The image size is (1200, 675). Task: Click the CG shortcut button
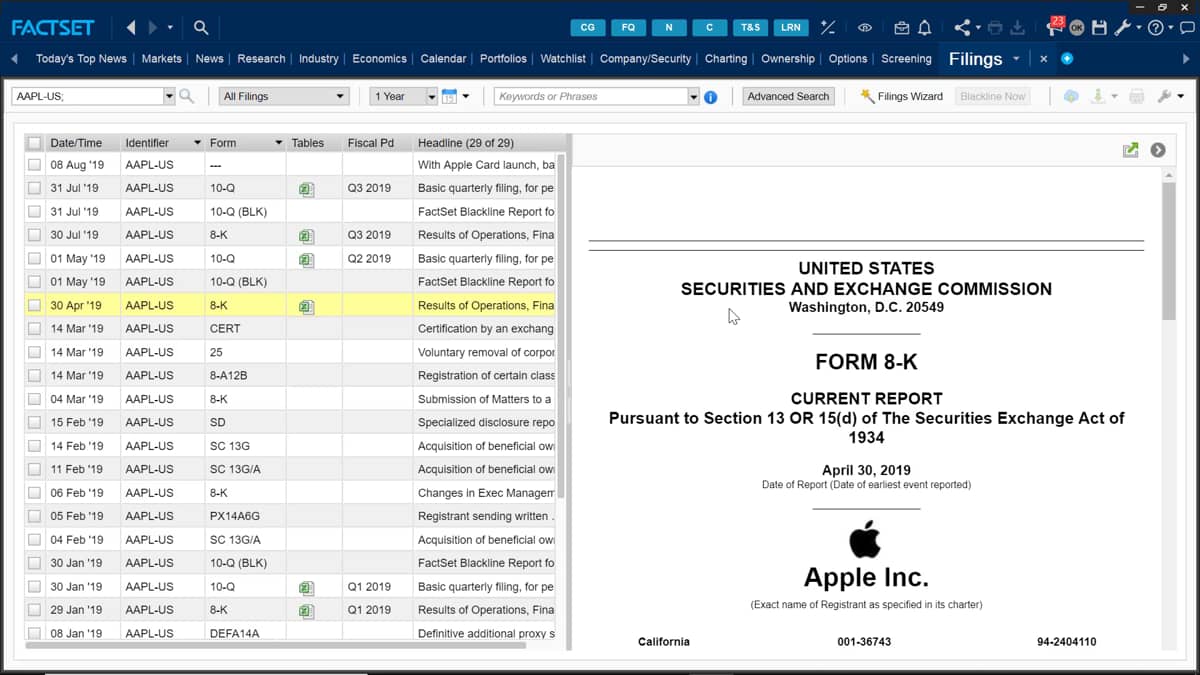[x=588, y=27]
